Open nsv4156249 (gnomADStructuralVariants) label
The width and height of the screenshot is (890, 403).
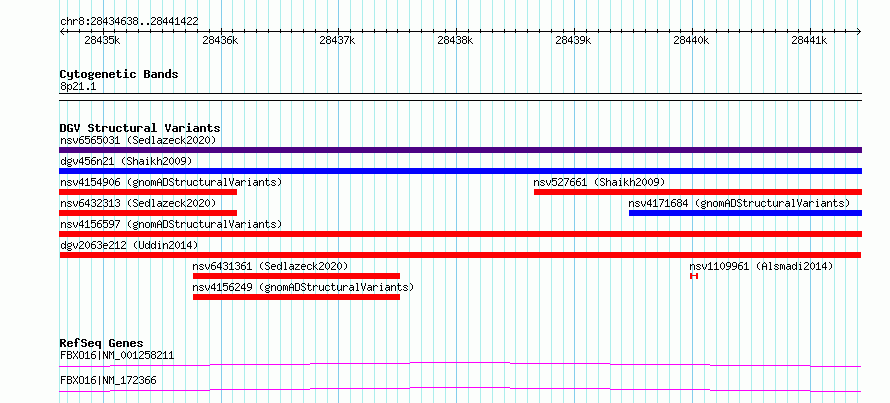pyautogui.click(x=303, y=287)
